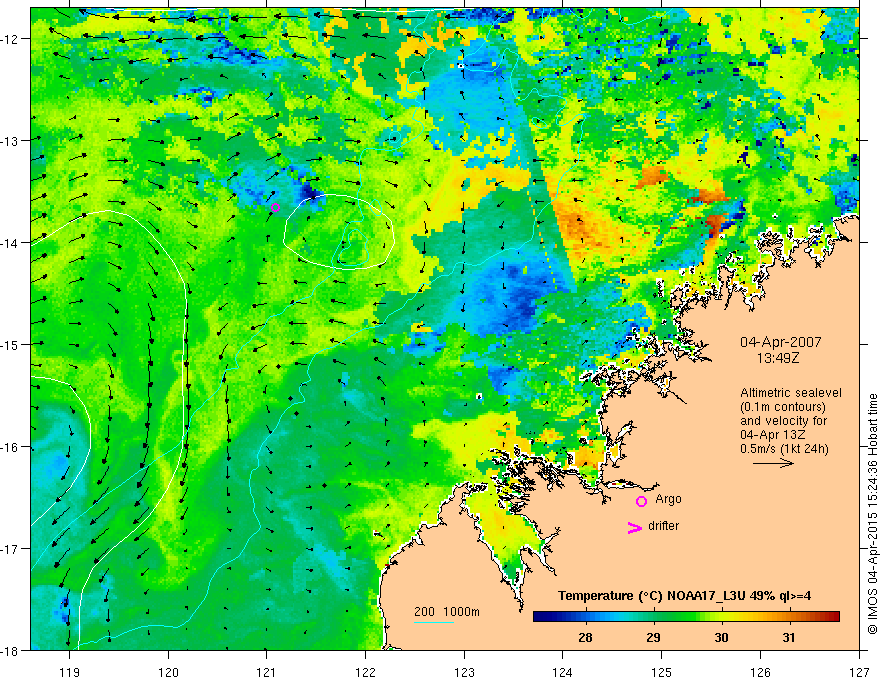Click the longitude axis label "119"
The image size is (880, 680).
[70, 672]
